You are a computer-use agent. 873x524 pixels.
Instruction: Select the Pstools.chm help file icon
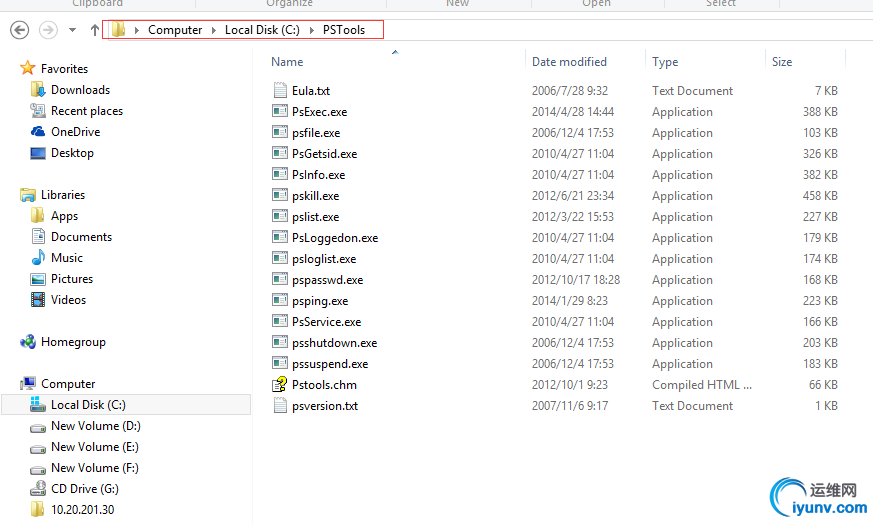(280, 384)
